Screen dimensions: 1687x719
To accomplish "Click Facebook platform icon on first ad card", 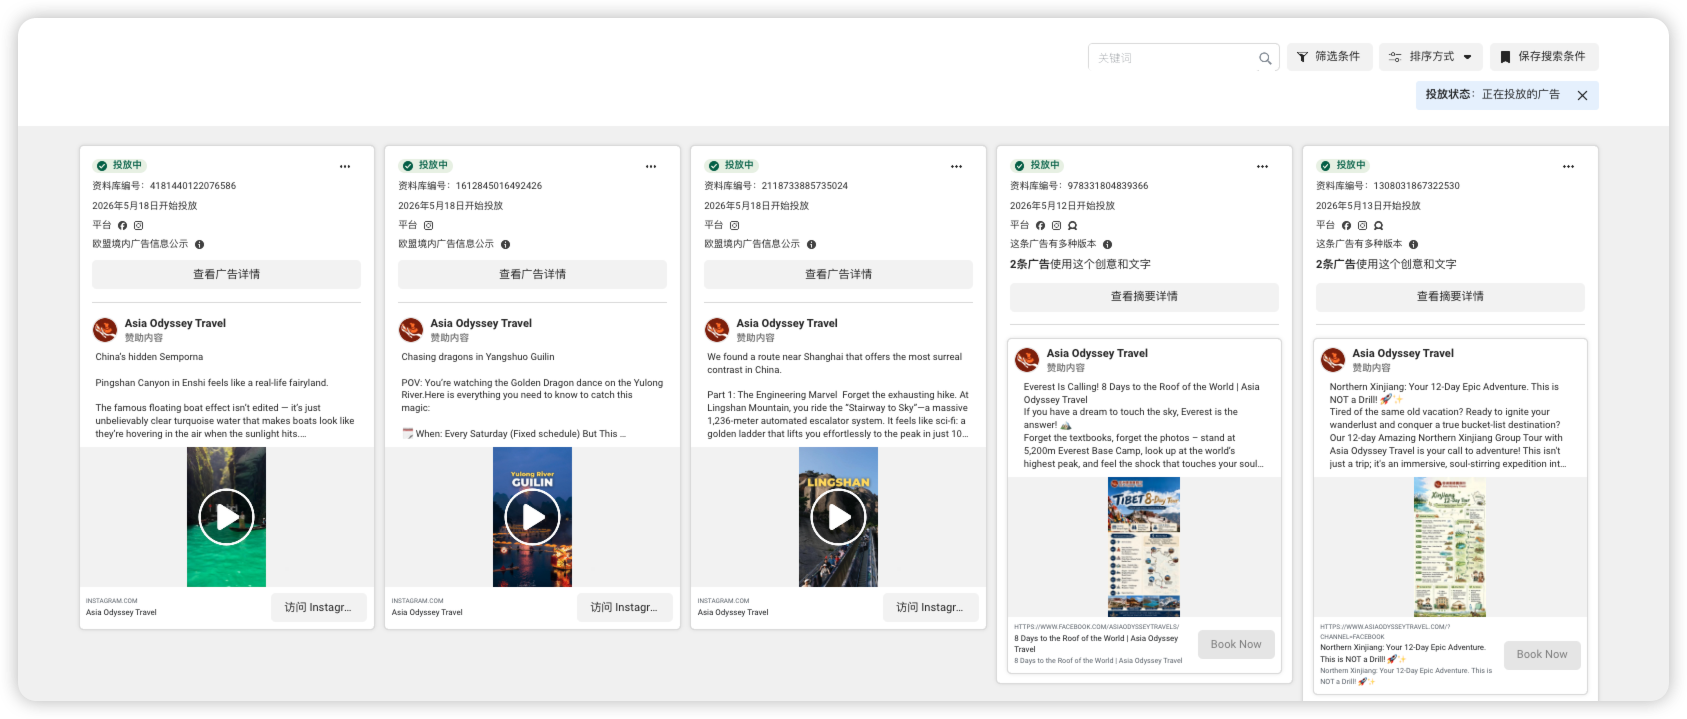I will (x=122, y=226).
